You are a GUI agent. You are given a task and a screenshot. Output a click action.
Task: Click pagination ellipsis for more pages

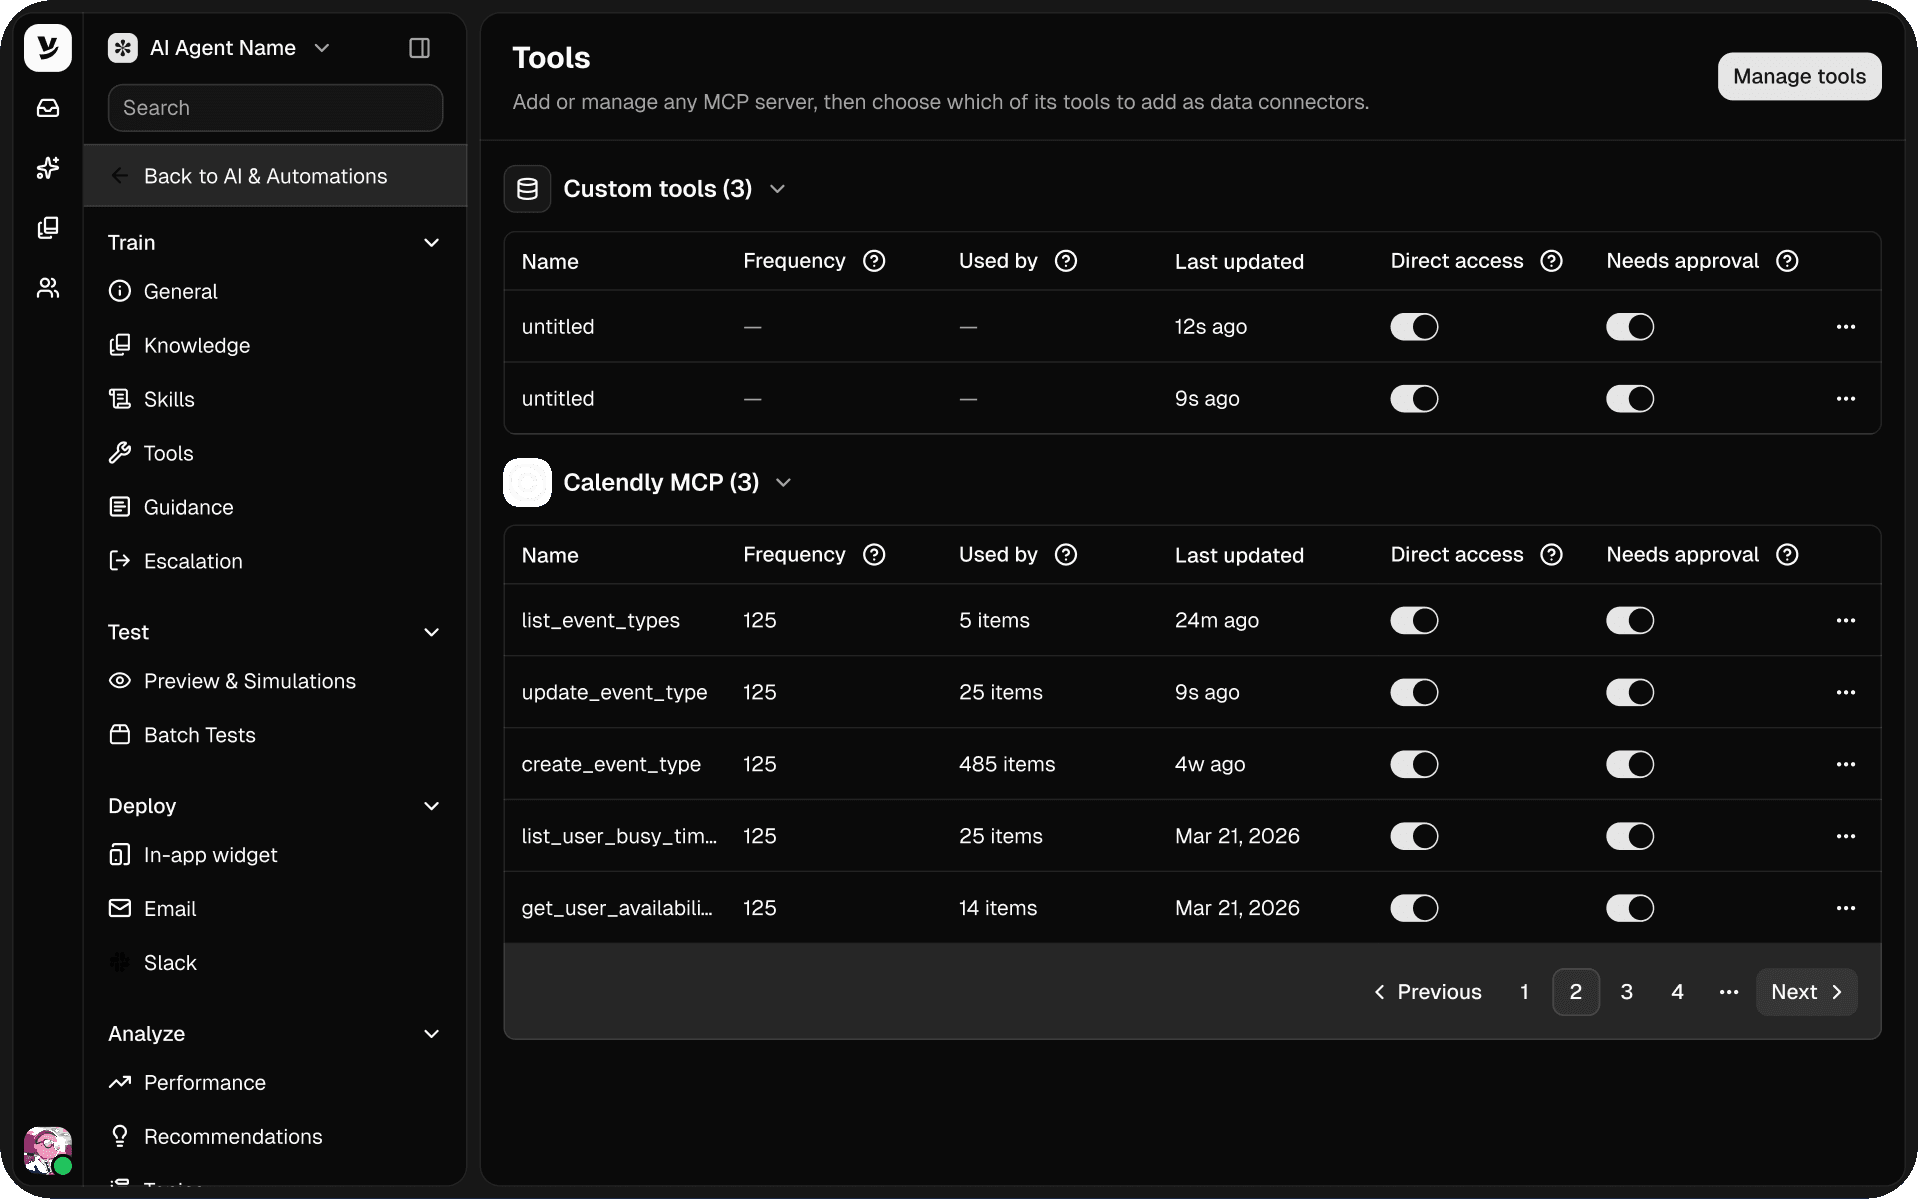(1729, 992)
